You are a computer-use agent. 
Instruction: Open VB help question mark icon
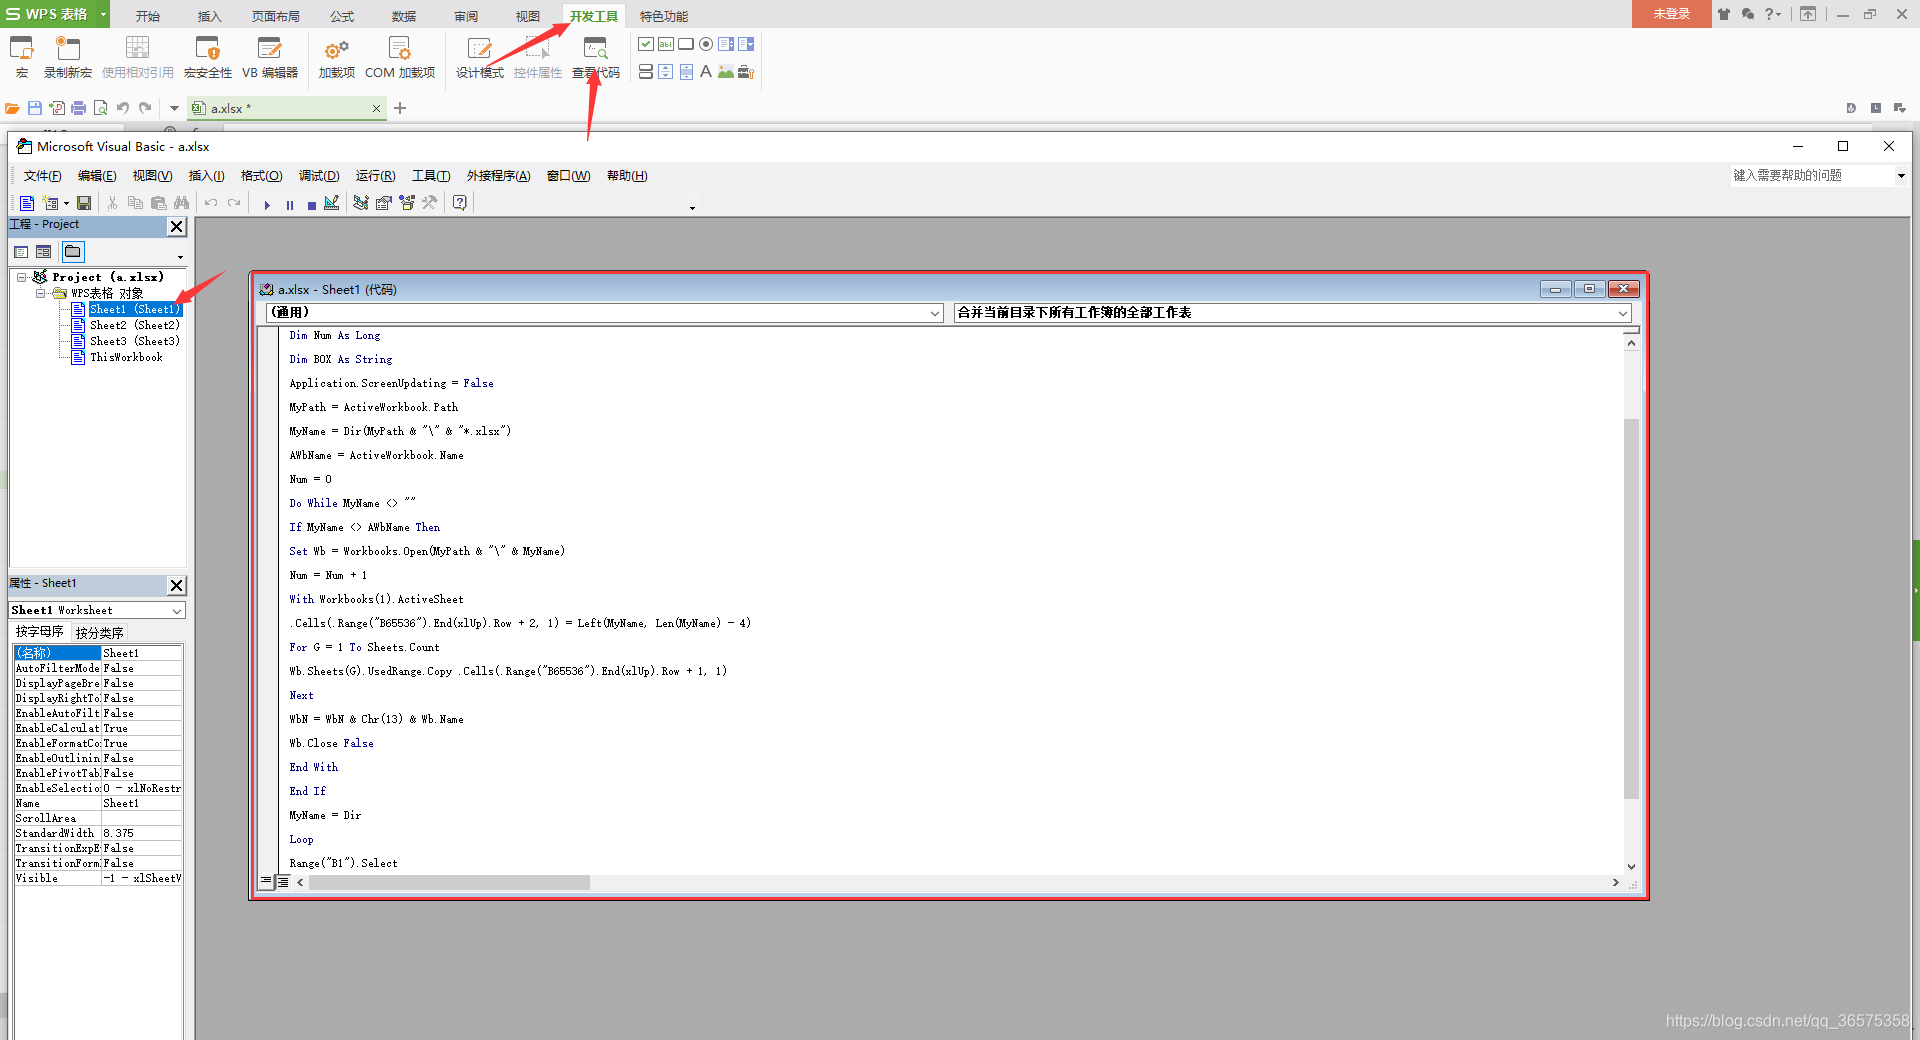(x=460, y=203)
